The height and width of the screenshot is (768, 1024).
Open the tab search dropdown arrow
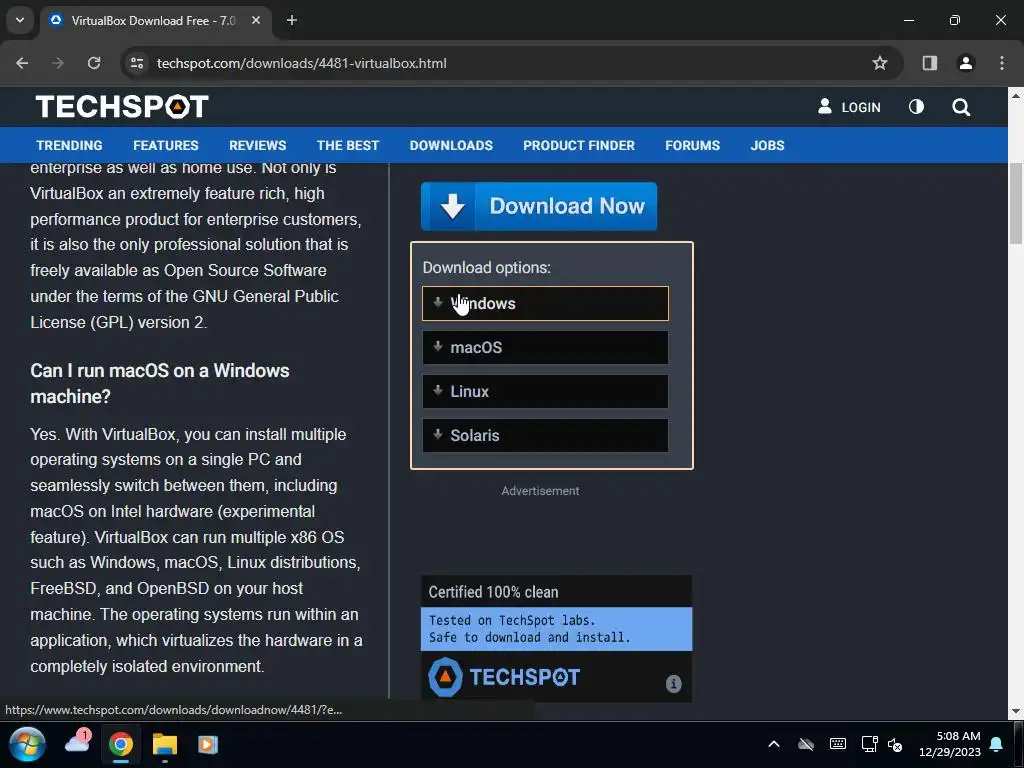coord(20,20)
